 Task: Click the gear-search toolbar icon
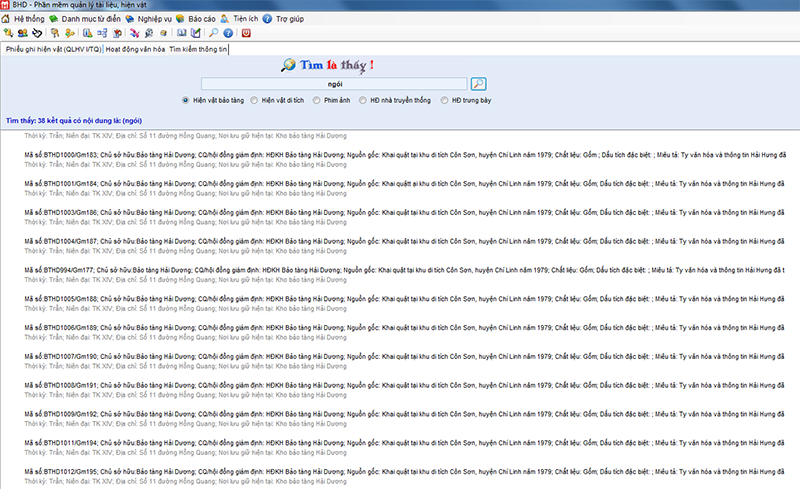pos(149,33)
